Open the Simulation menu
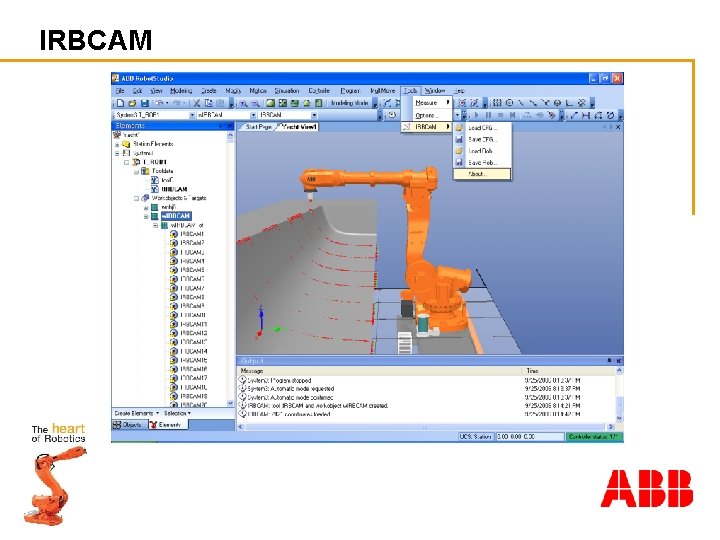Viewport: 720px width, 540px height. (x=287, y=91)
